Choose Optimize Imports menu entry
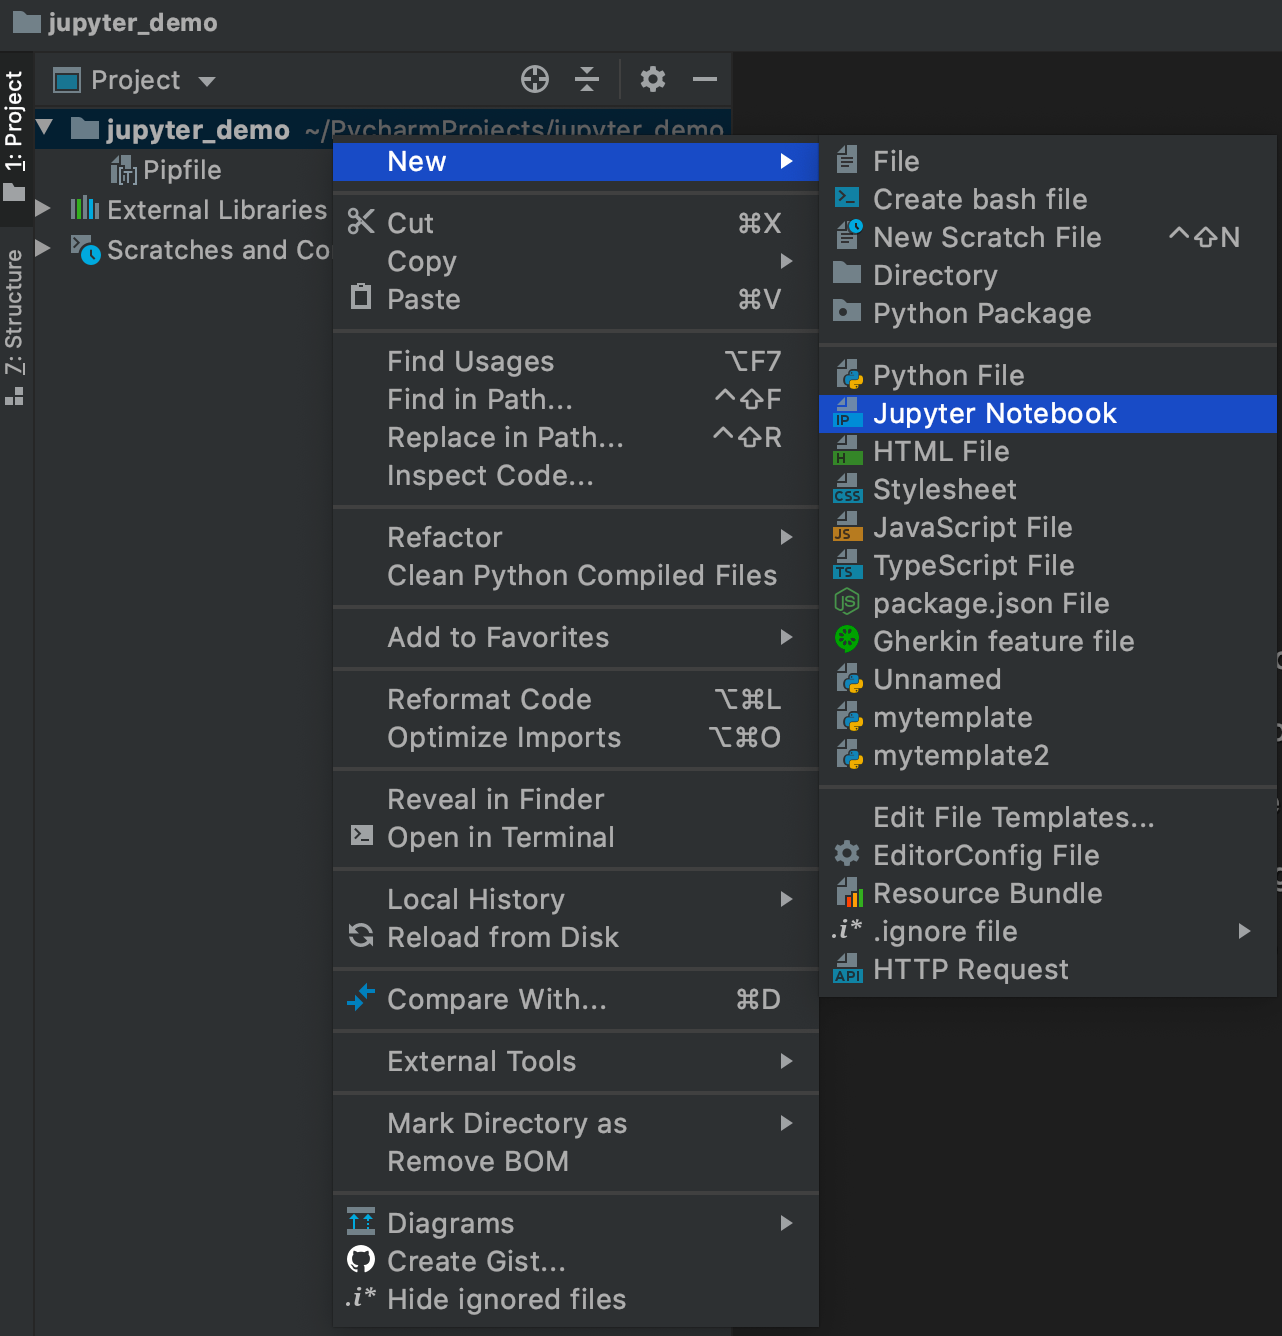The image size is (1282, 1336). coord(576,737)
